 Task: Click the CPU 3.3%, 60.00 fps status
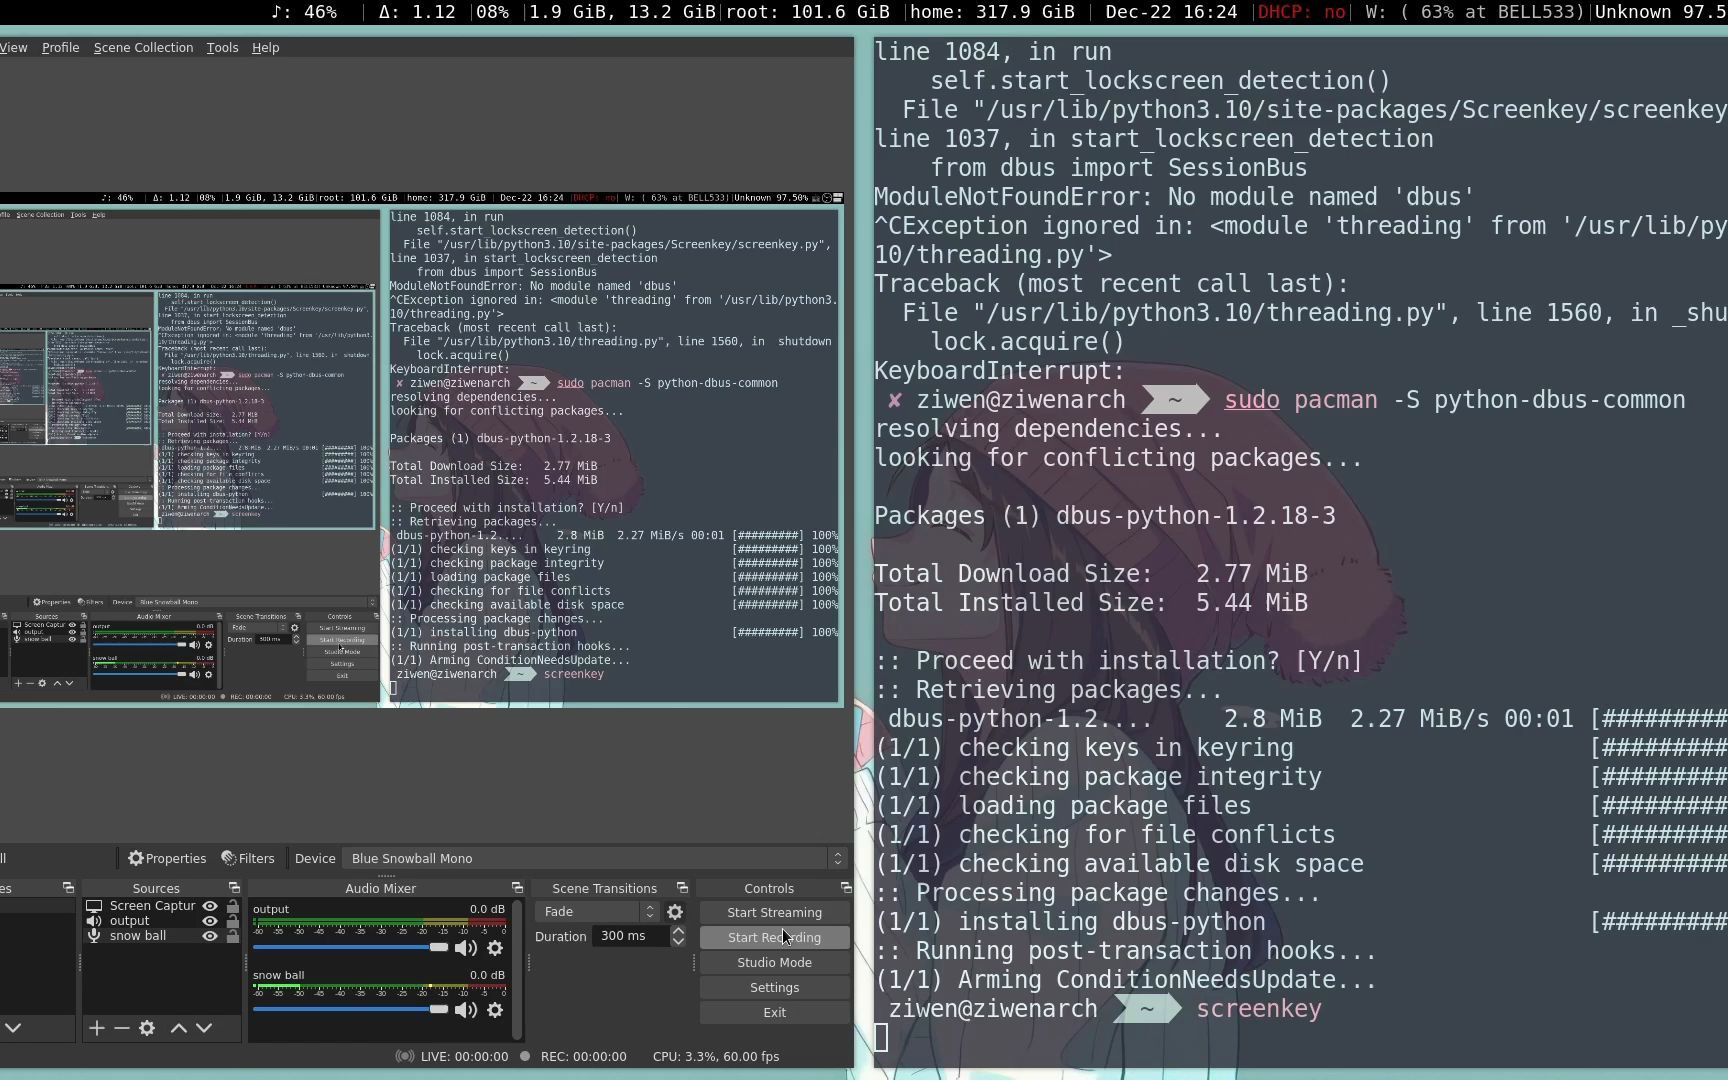point(716,1056)
